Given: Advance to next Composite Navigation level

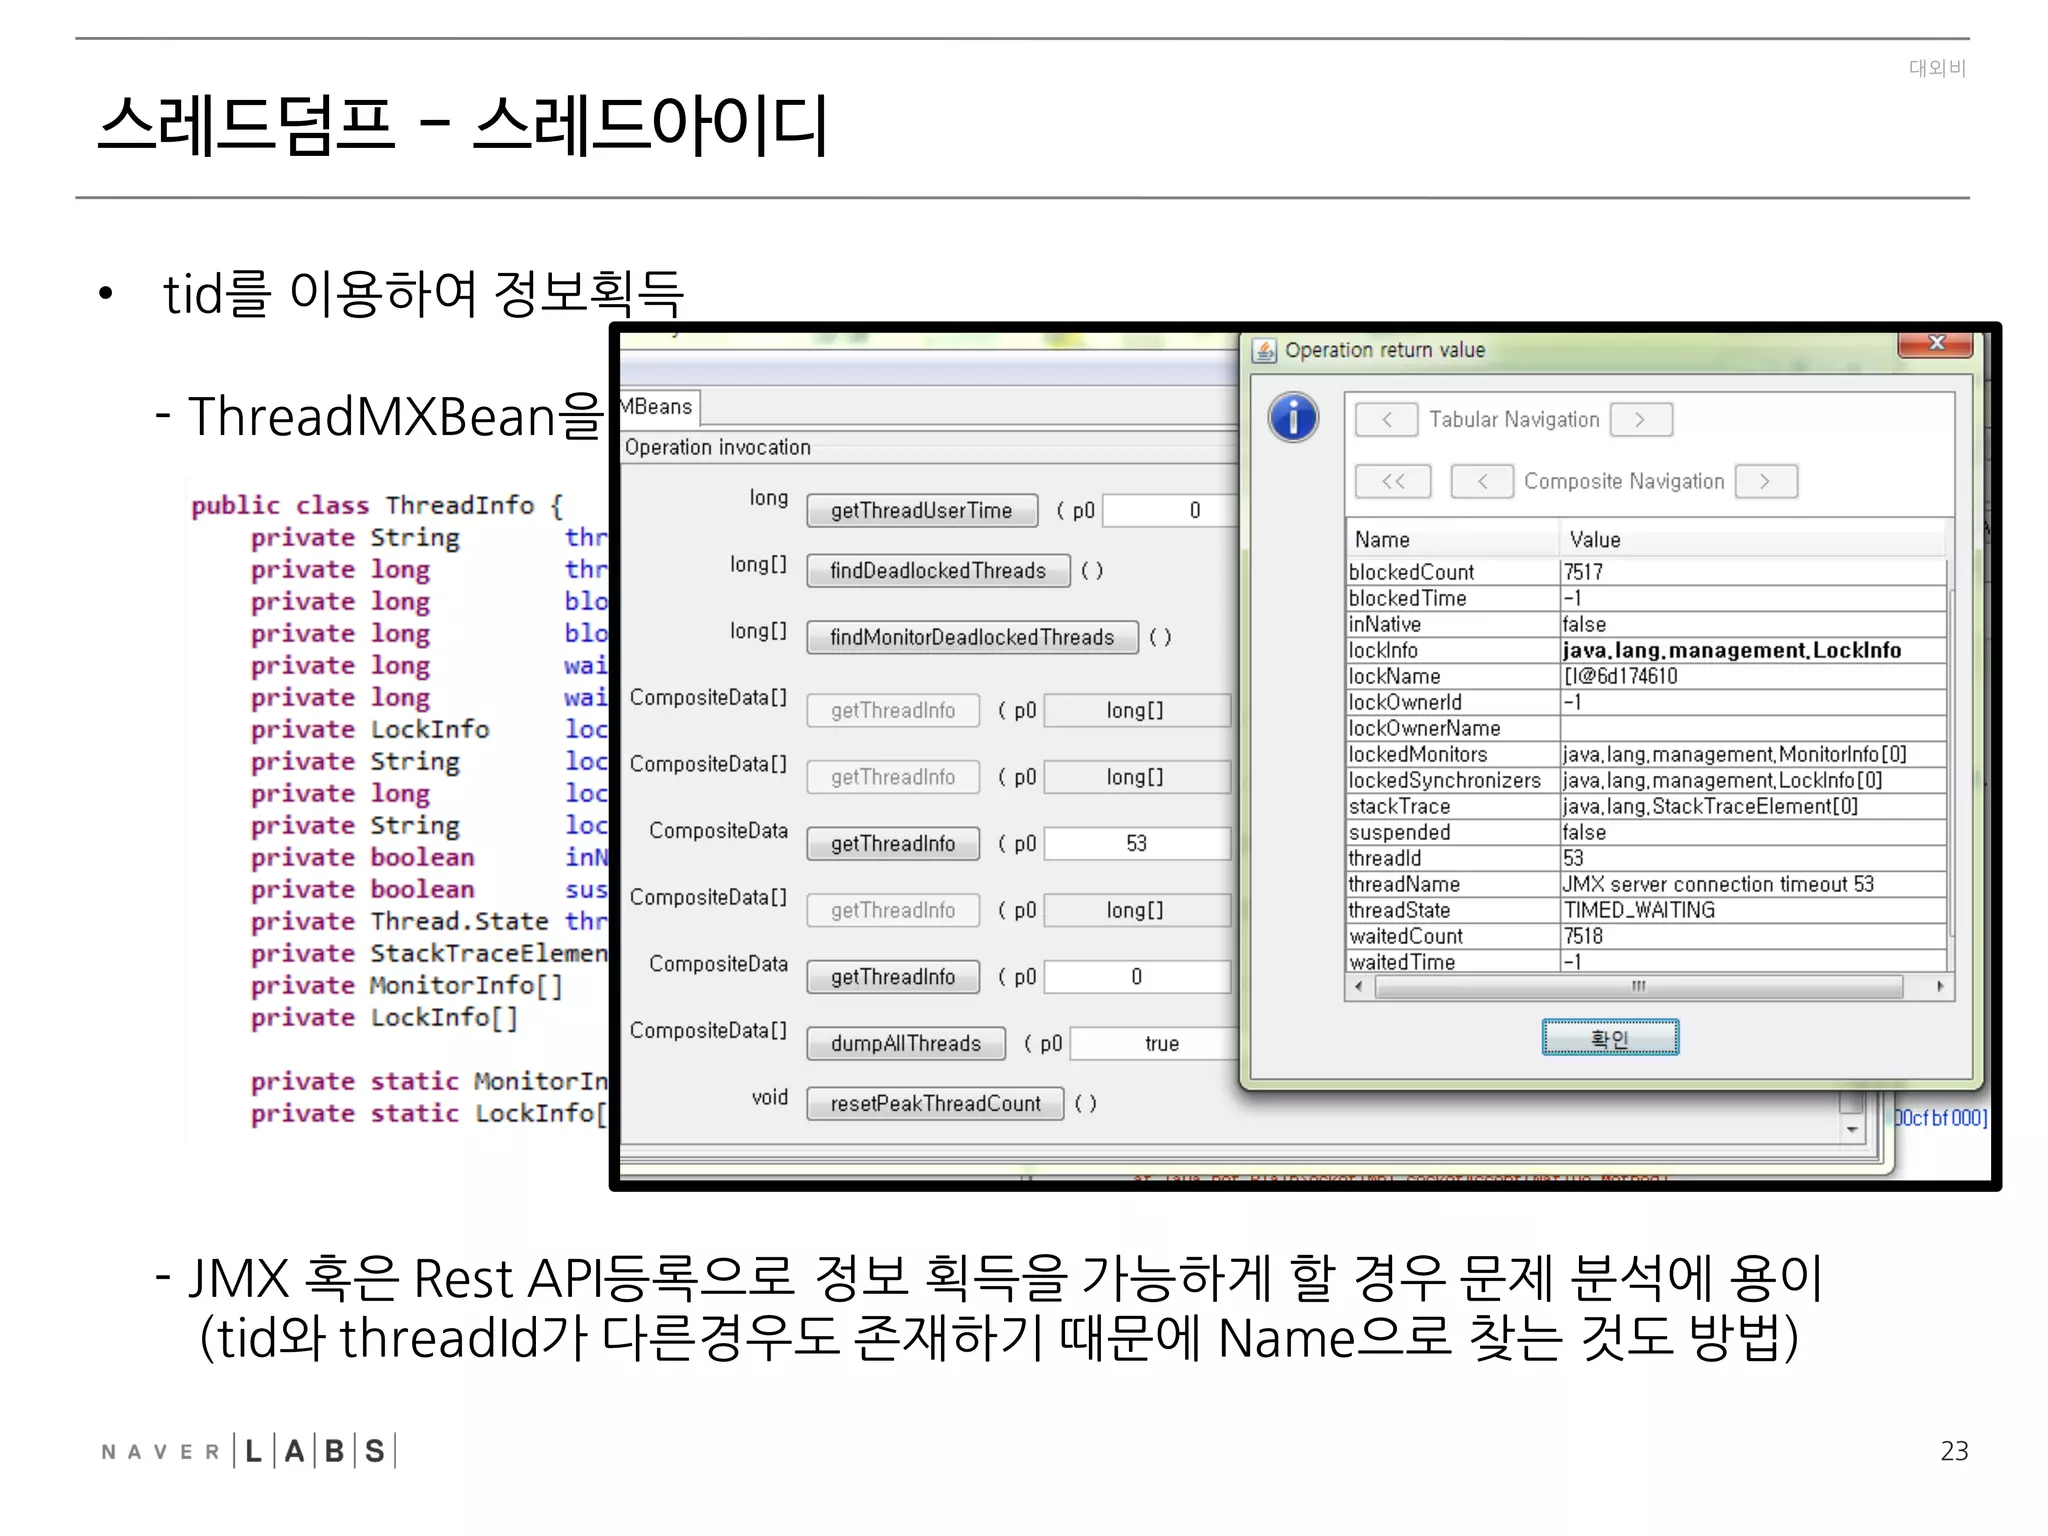Looking at the screenshot, I should (1765, 481).
